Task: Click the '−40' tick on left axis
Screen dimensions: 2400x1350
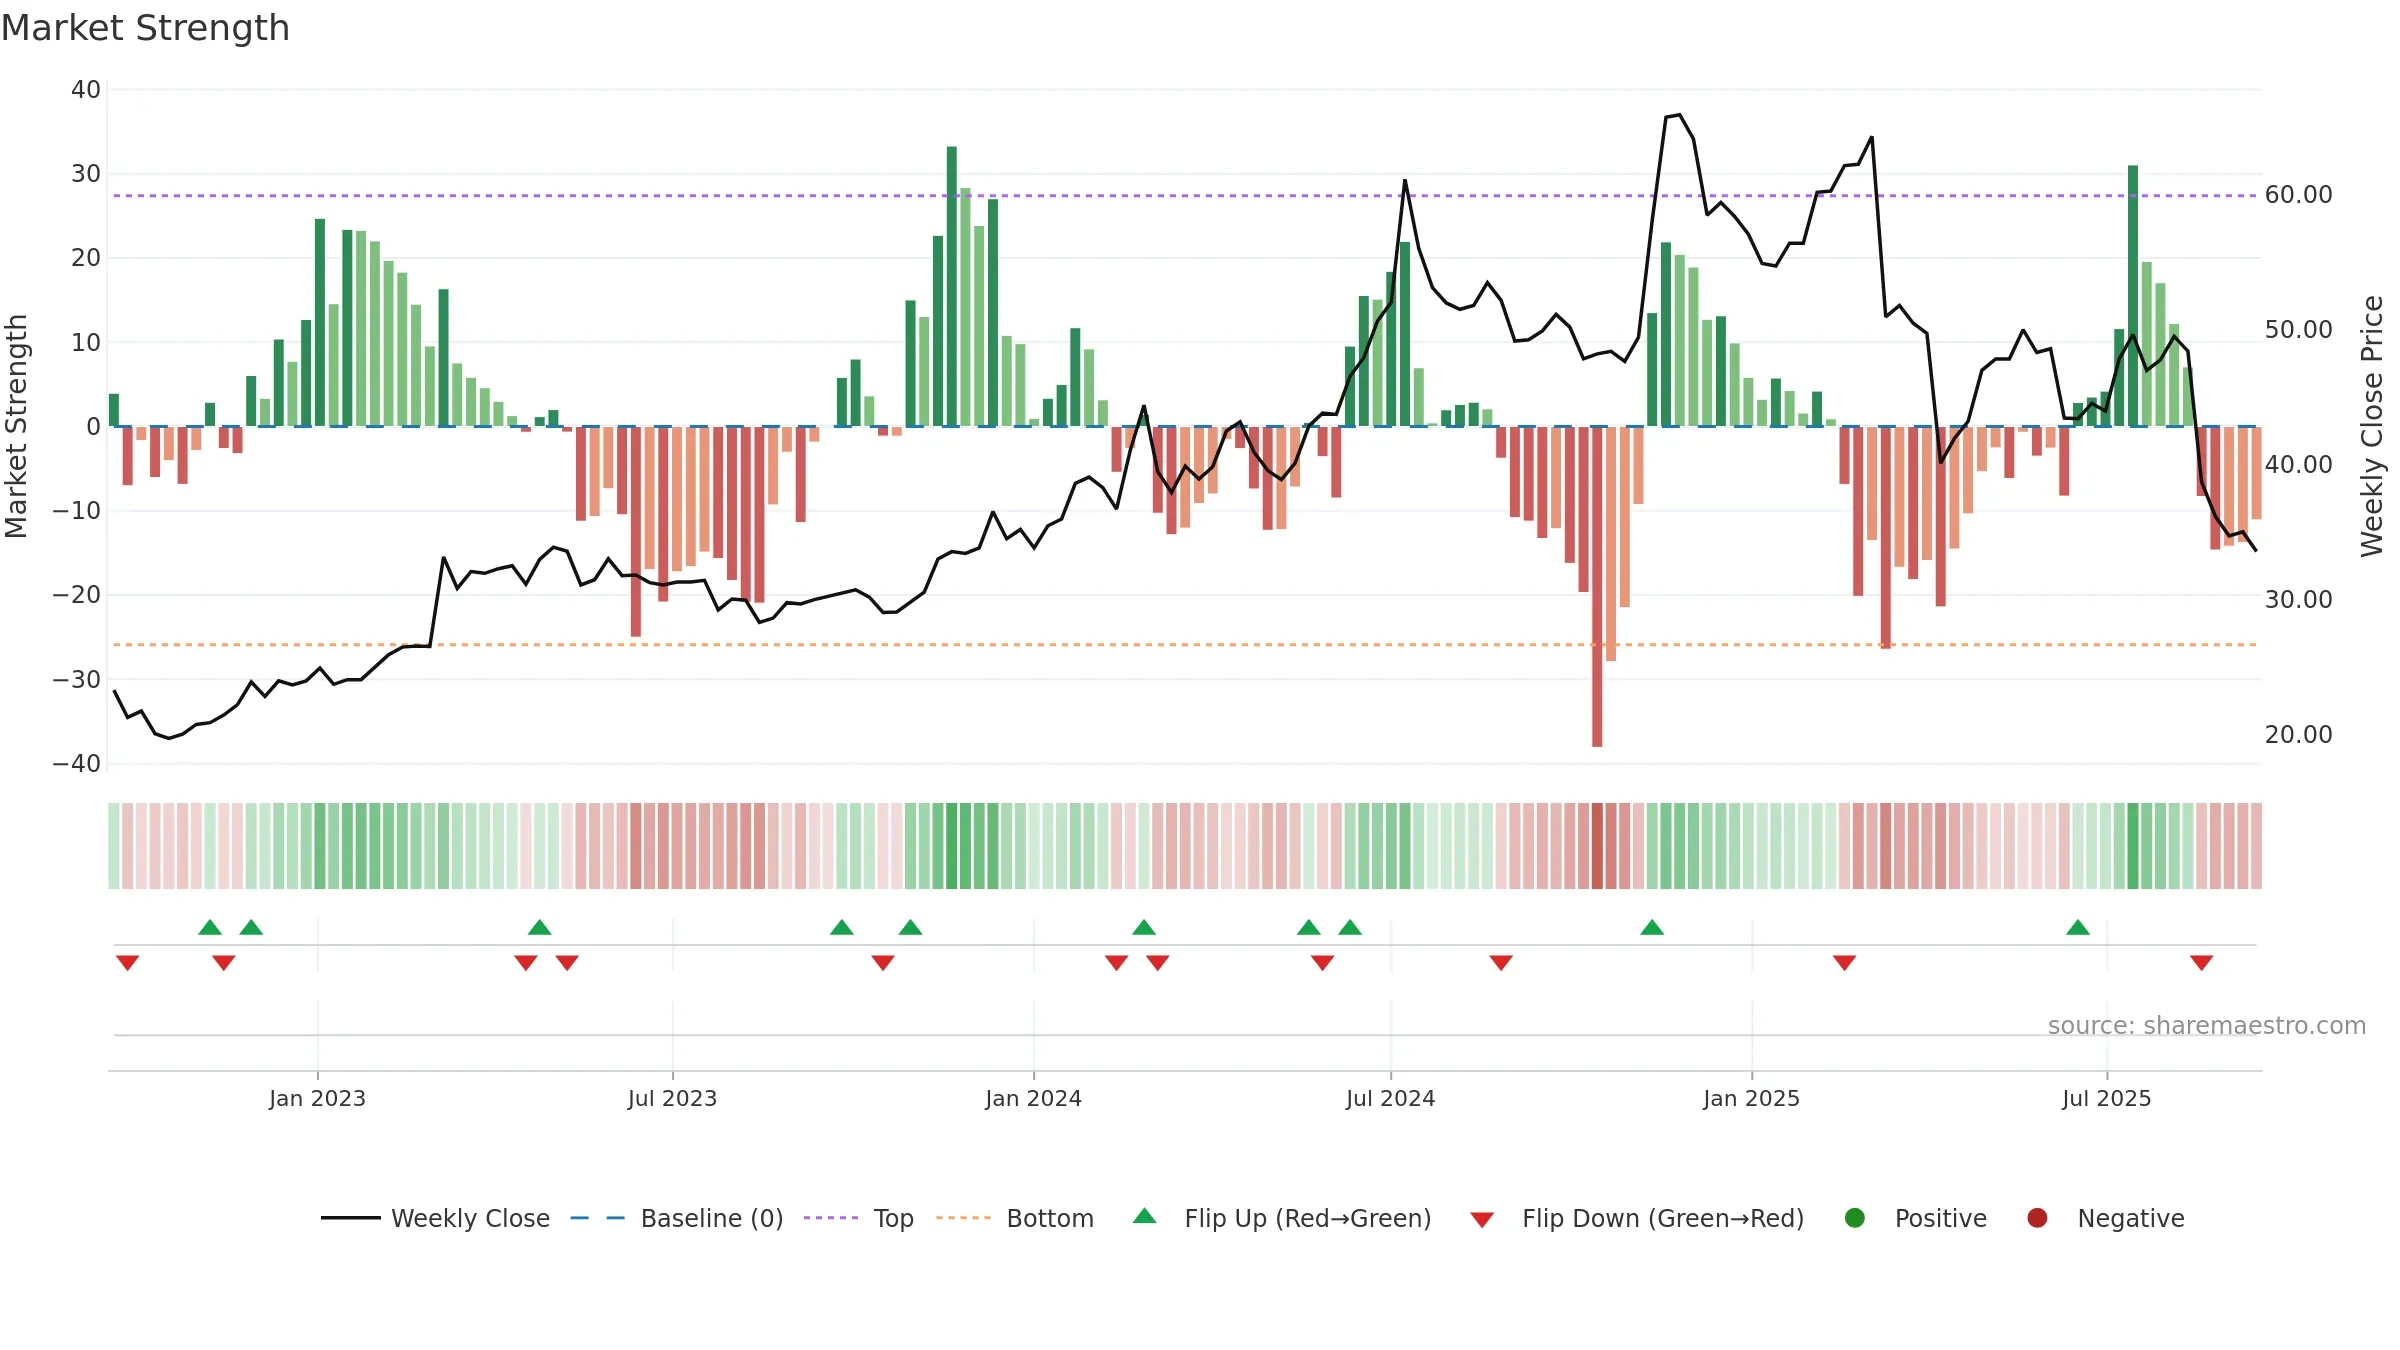Action: tap(77, 764)
